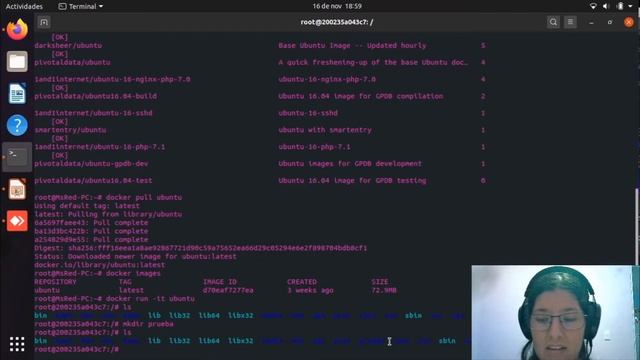Open the Help icon in the dock
640x360 pixels.
coord(17,125)
